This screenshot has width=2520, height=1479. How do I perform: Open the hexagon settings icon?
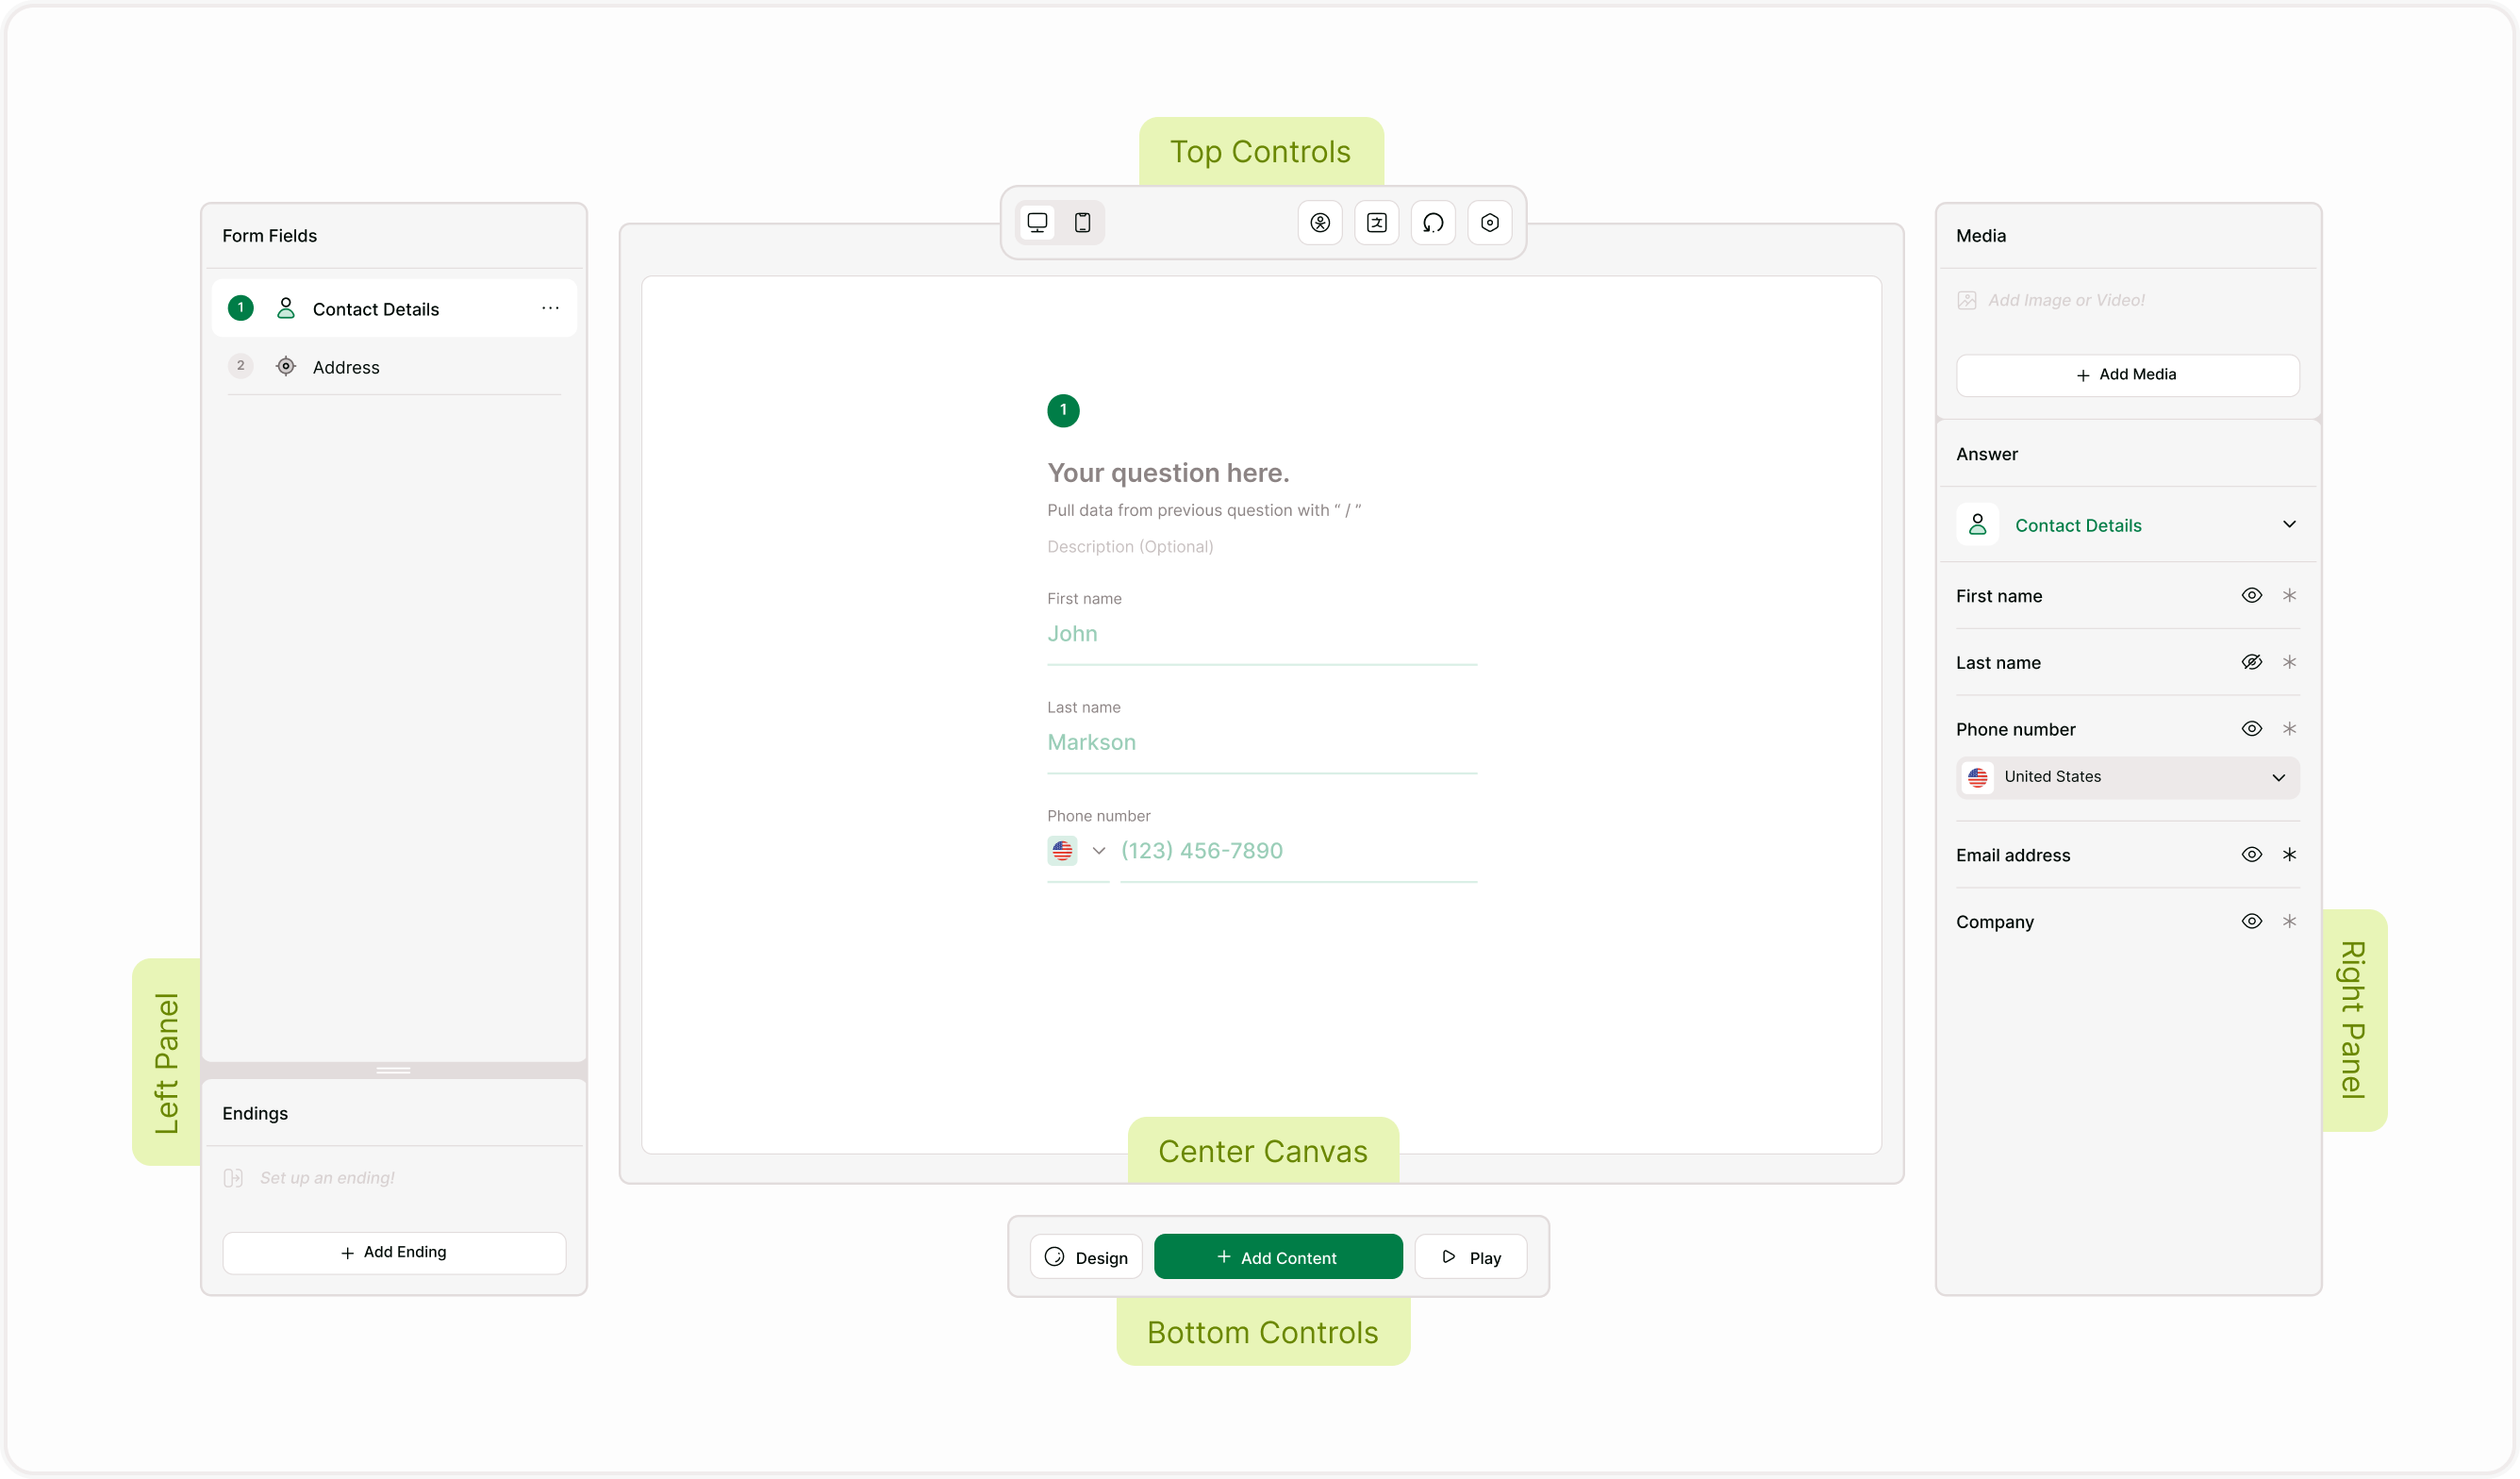1490,223
